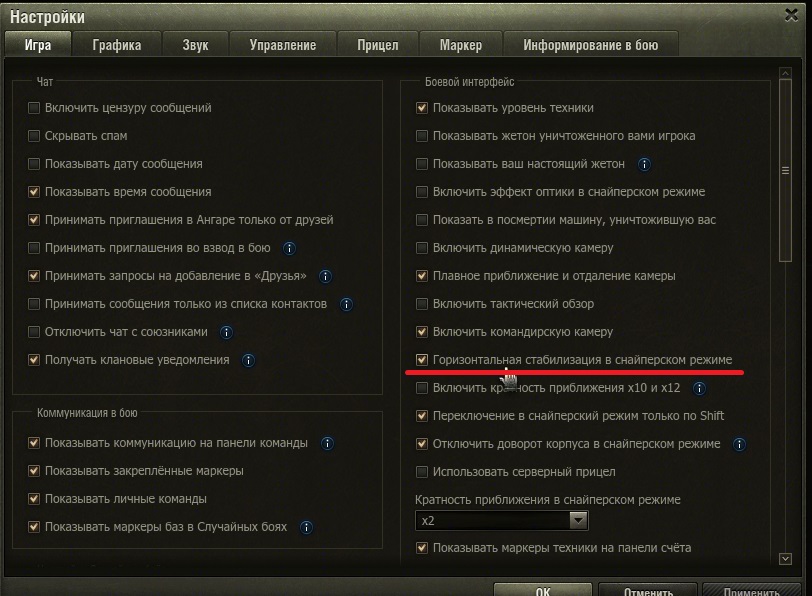Open info icon for «Получать клановые уведомления»

click(x=248, y=360)
